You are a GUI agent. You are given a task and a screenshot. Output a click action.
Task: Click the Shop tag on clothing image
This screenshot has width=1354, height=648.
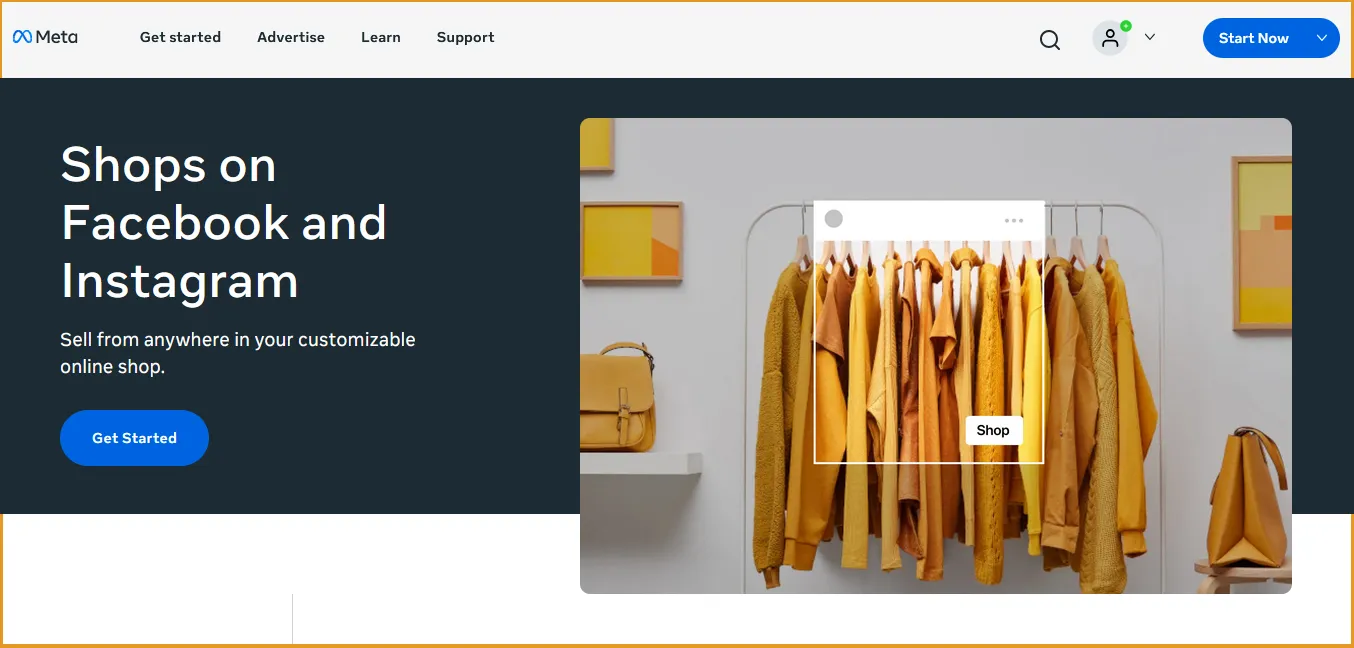pyautogui.click(x=993, y=430)
